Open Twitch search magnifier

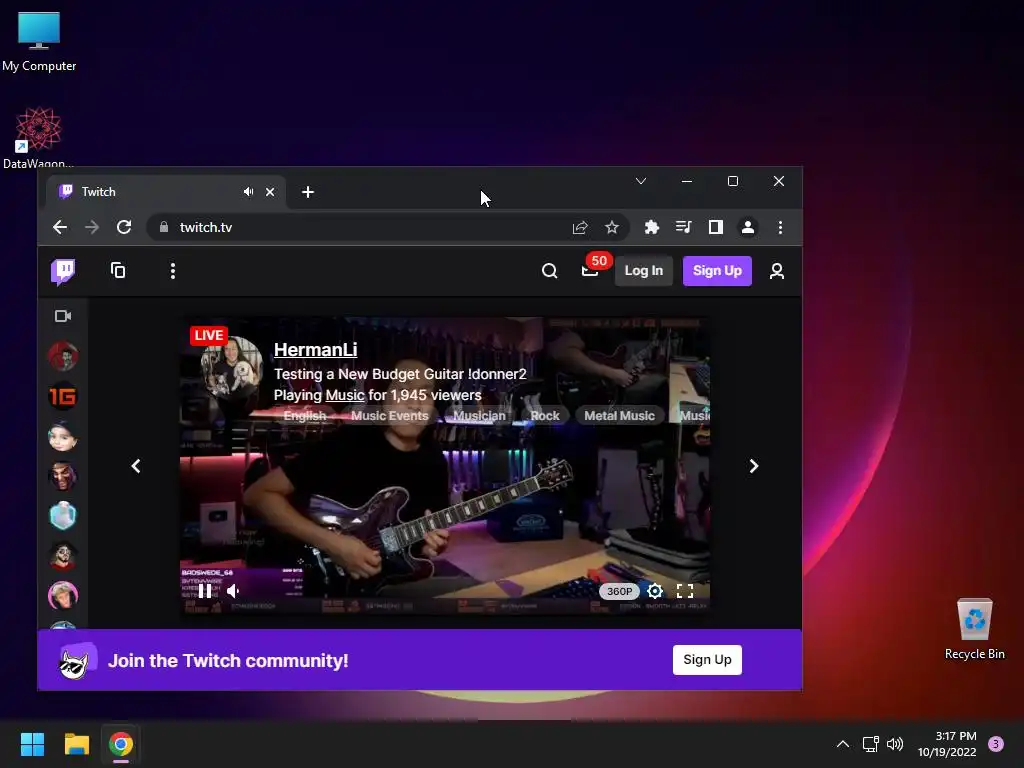[x=550, y=271]
